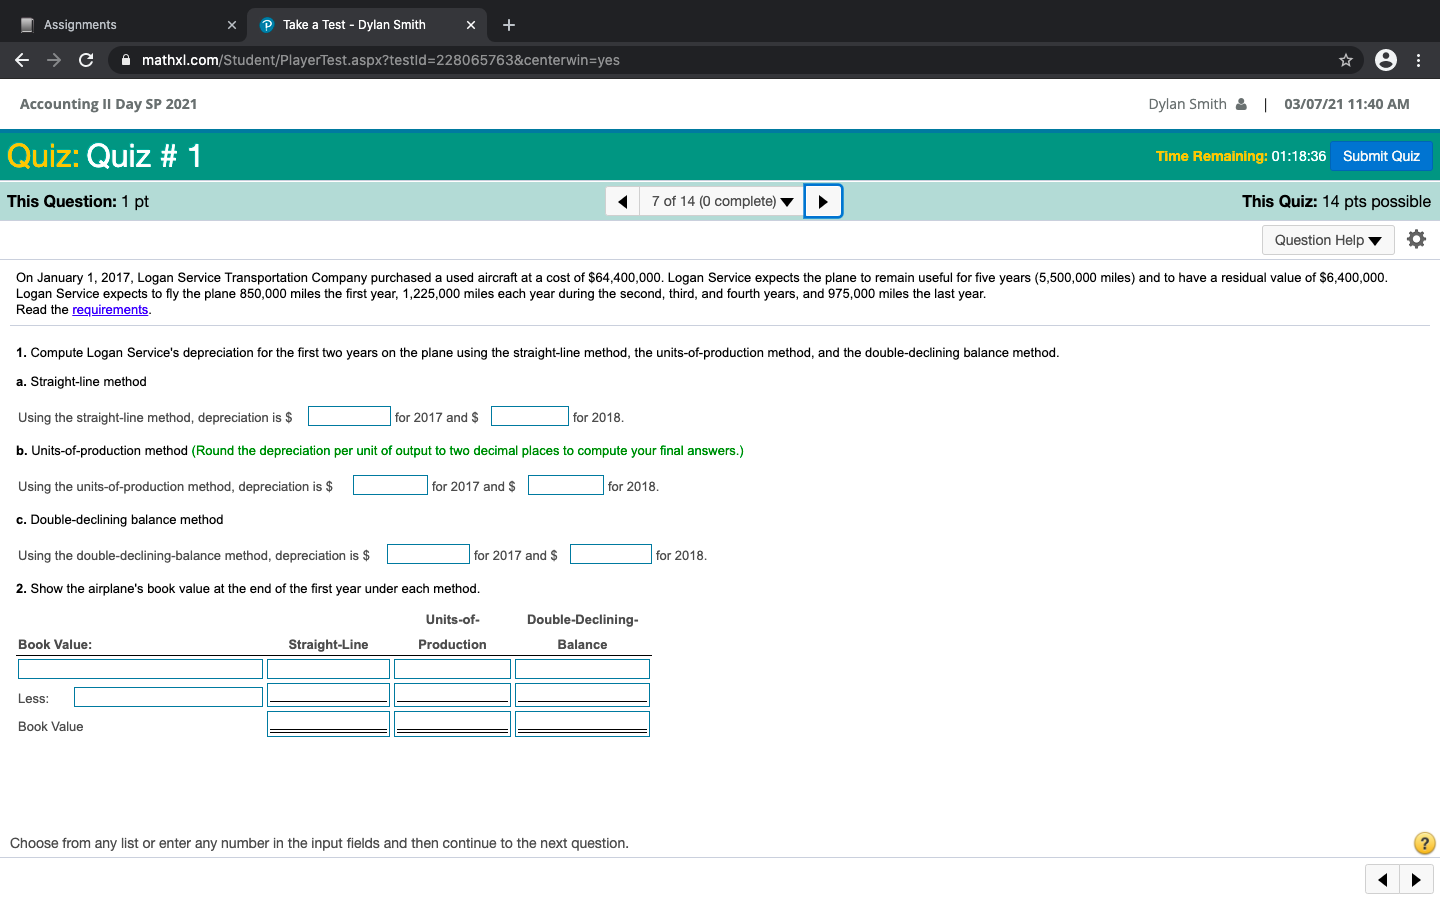Screen dimensions: 1440x900
Task: Advance to next question using top arrow
Action: 823,202
